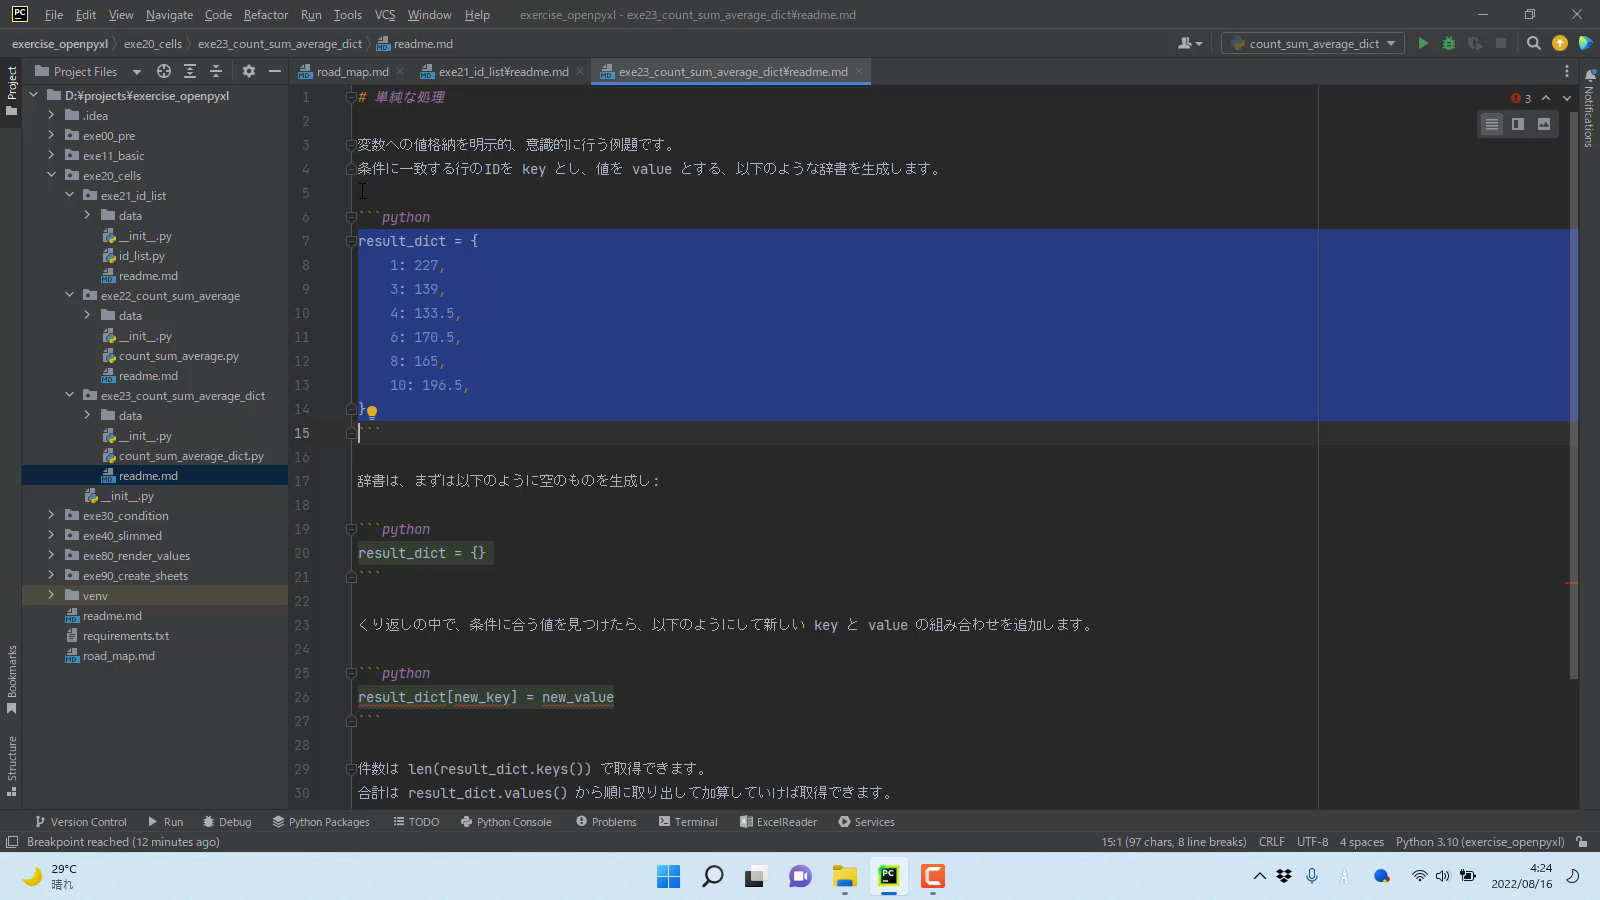Expand the exe30_condition folder
Viewport: 1600px width, 900px height.
pyautogui.click(x=51, y=516)
